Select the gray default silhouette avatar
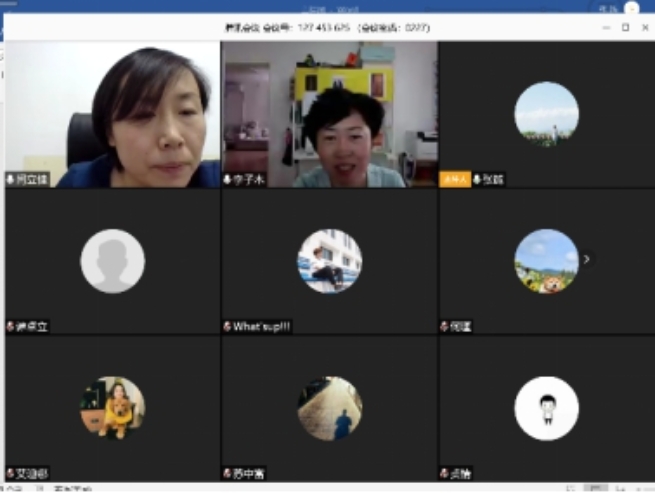 click(x=112, y=261)
